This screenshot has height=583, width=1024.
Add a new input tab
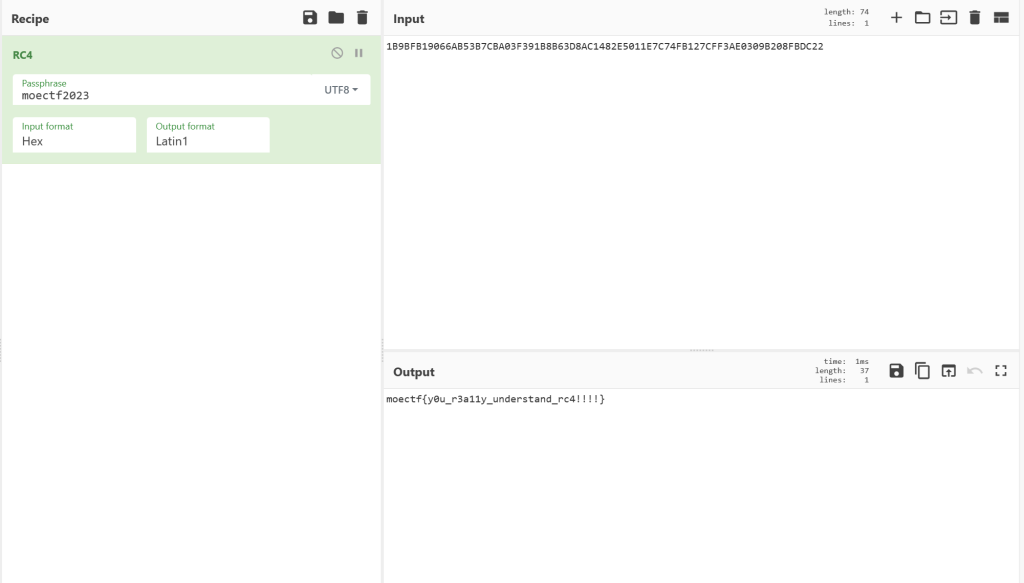pos(896,18)
